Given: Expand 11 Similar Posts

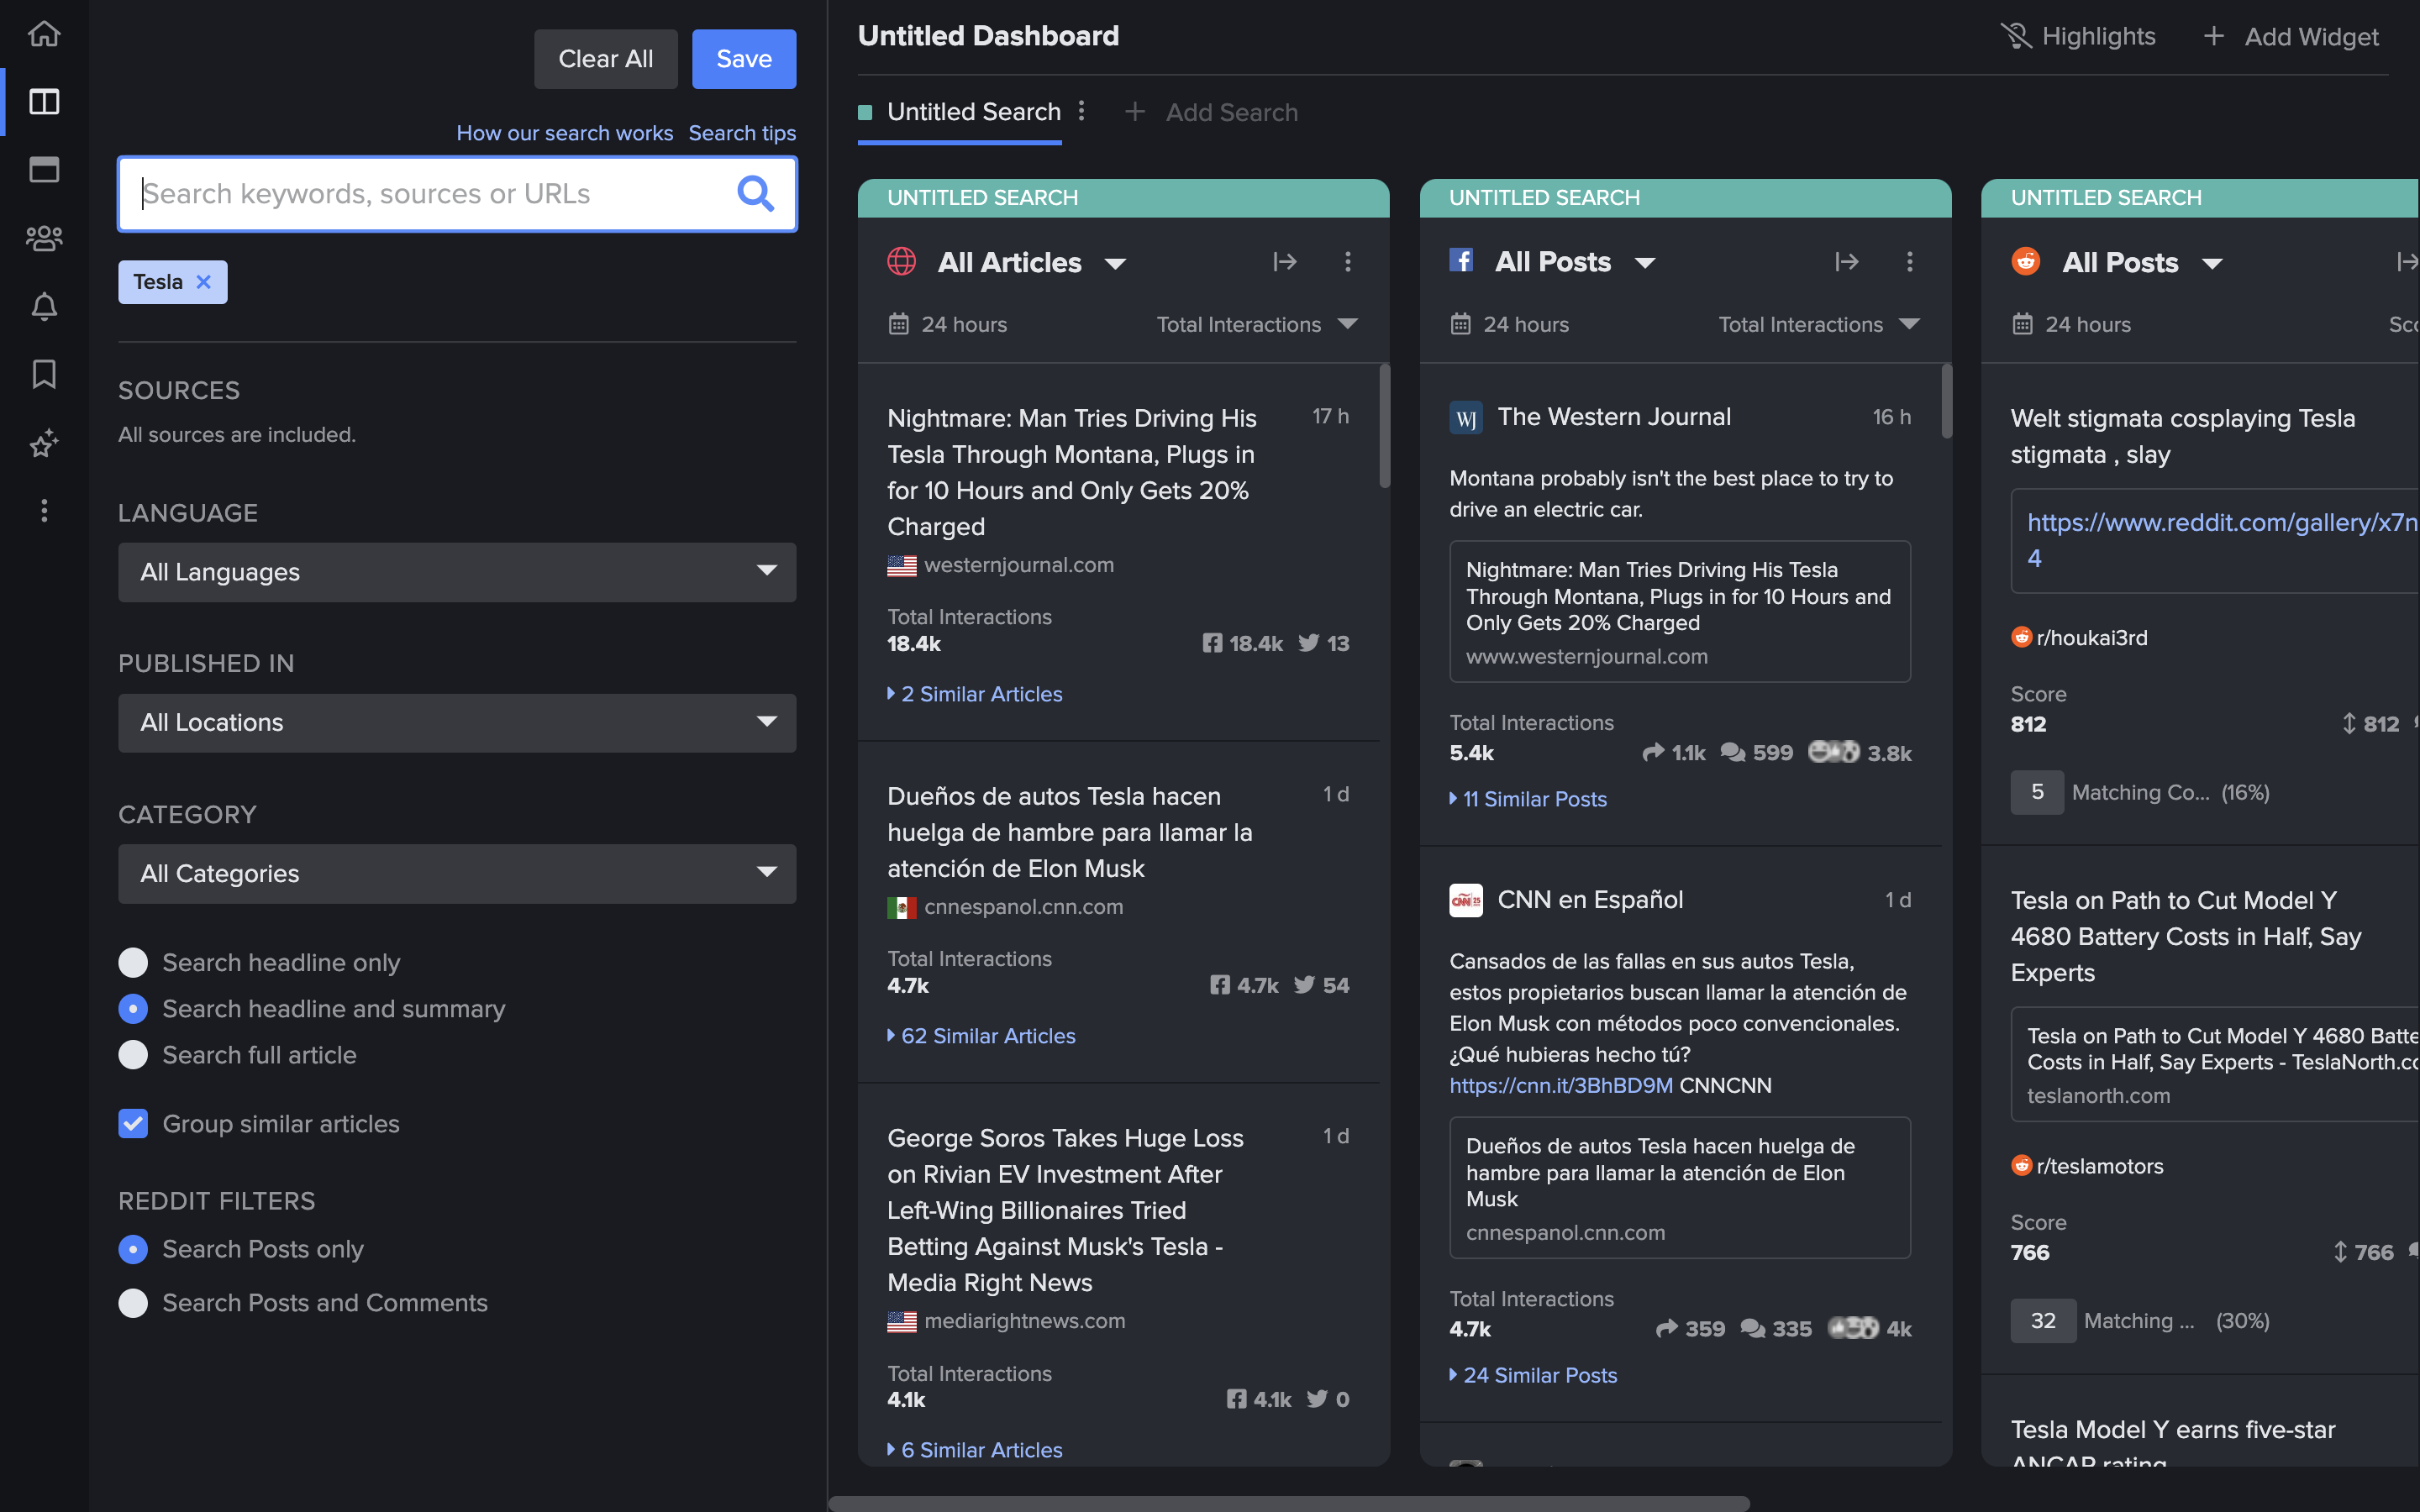Looking at the screenshot, I should click(1528, 799).
